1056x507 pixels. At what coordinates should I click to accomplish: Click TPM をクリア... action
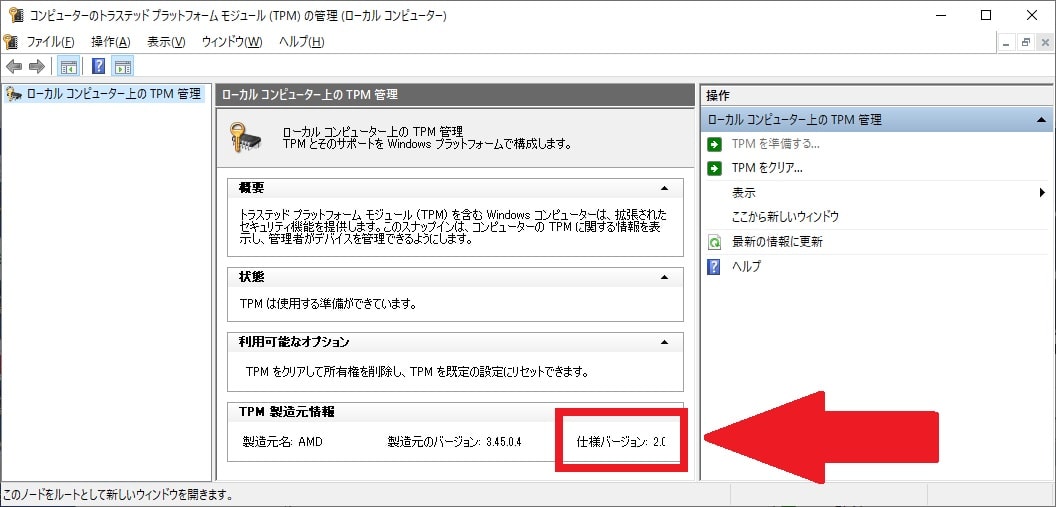pyautogui.click(x=766, y=168)
